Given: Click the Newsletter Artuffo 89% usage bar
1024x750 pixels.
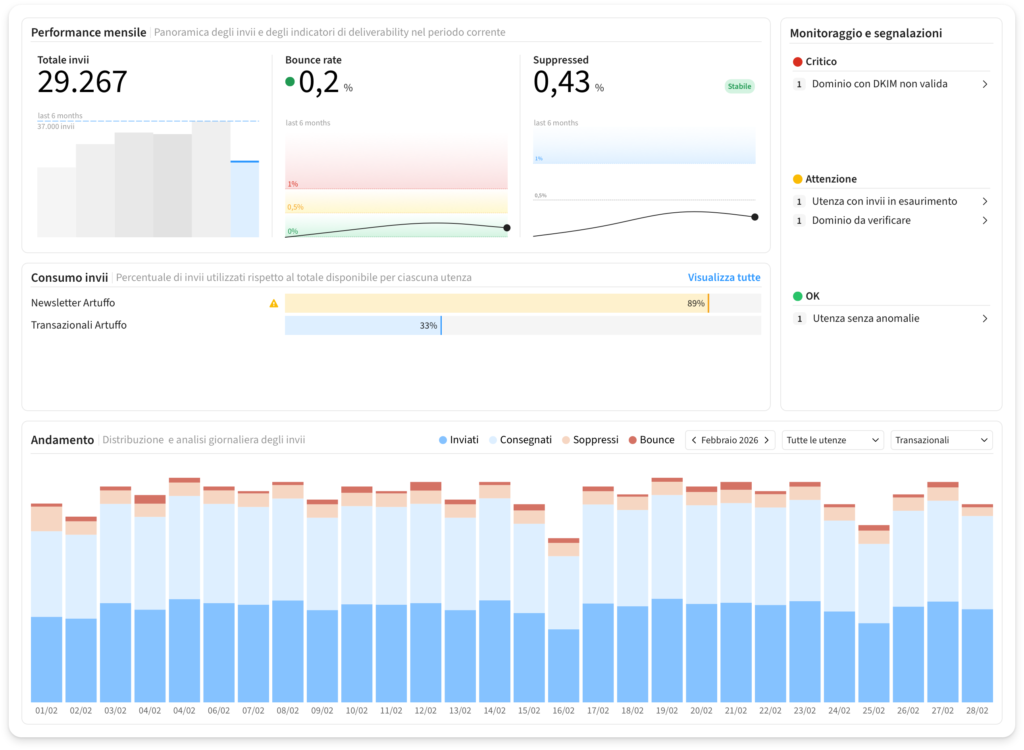Looking at the screenshot, I should point(496,303).
